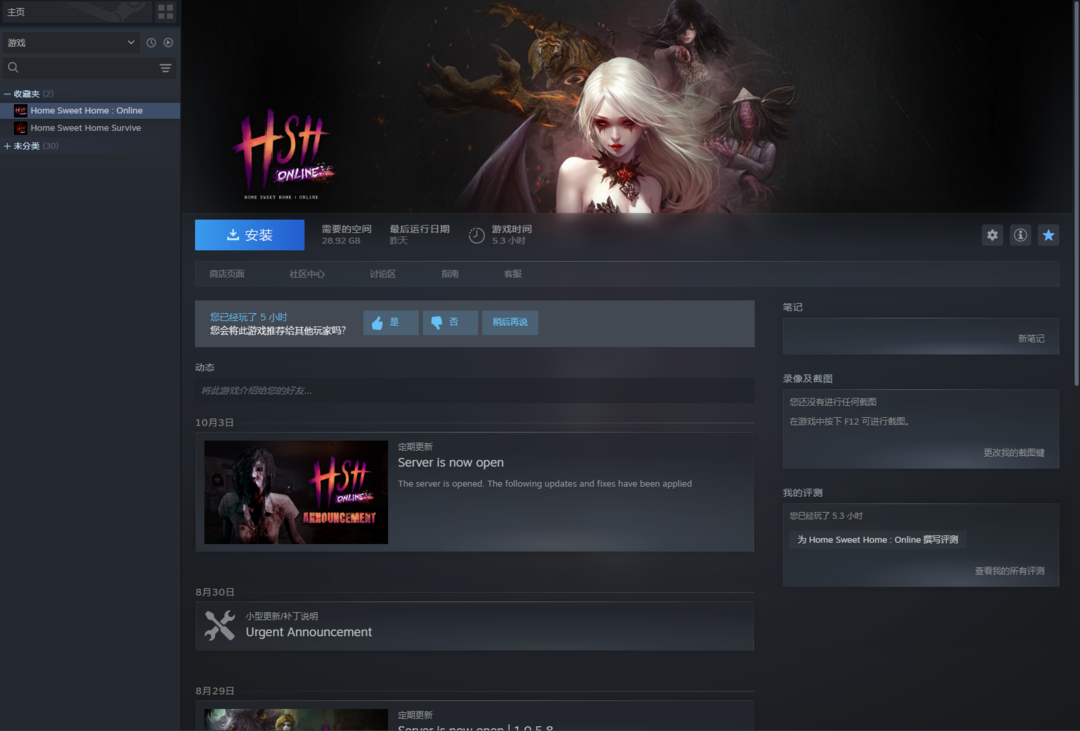Open game info icon
This screenshot has height=731, width=1080.
[x=1020, y=235]
